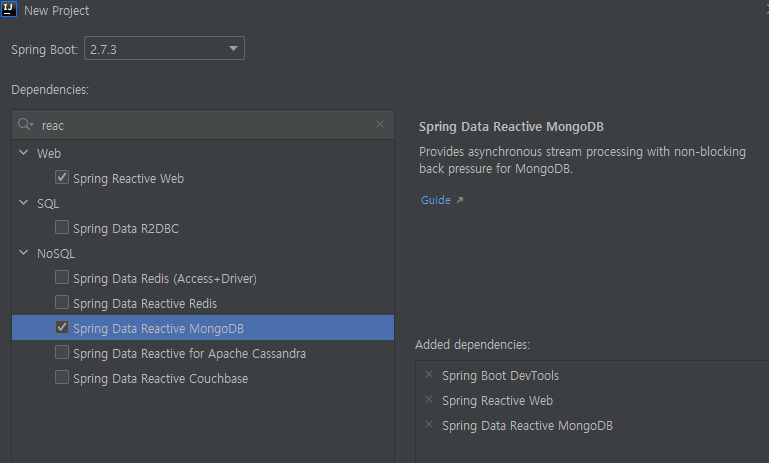This screenshot has width=769, height=463.
Task: Uncheck Spring Data Reactive MongoDB checkbox
Action: click(x=62, y=328)
